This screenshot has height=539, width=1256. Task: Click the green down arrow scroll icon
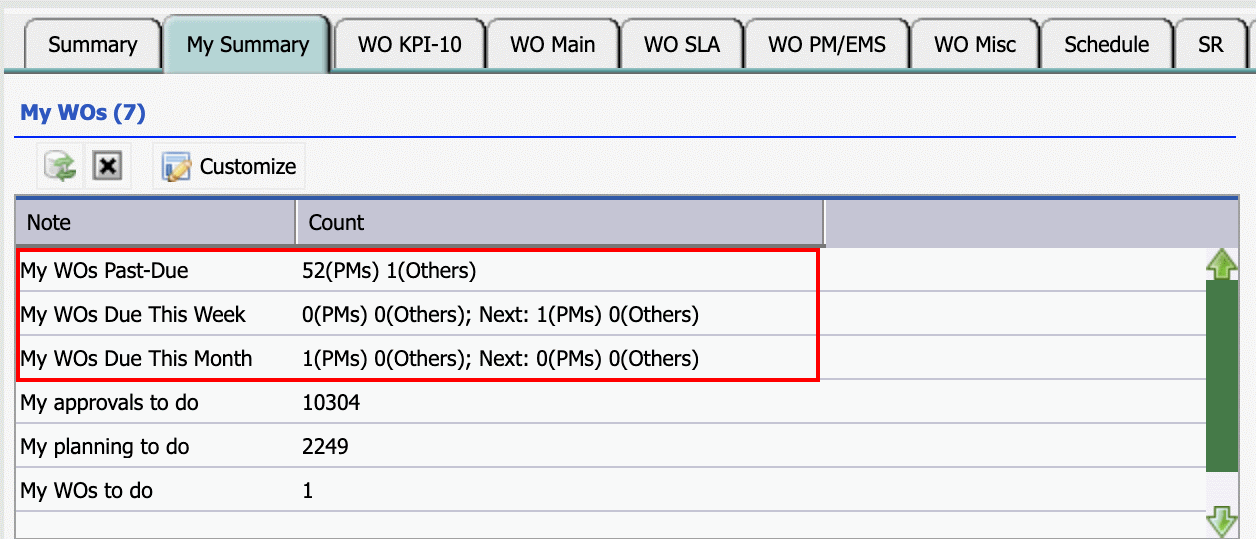[x=1222, y=521]
